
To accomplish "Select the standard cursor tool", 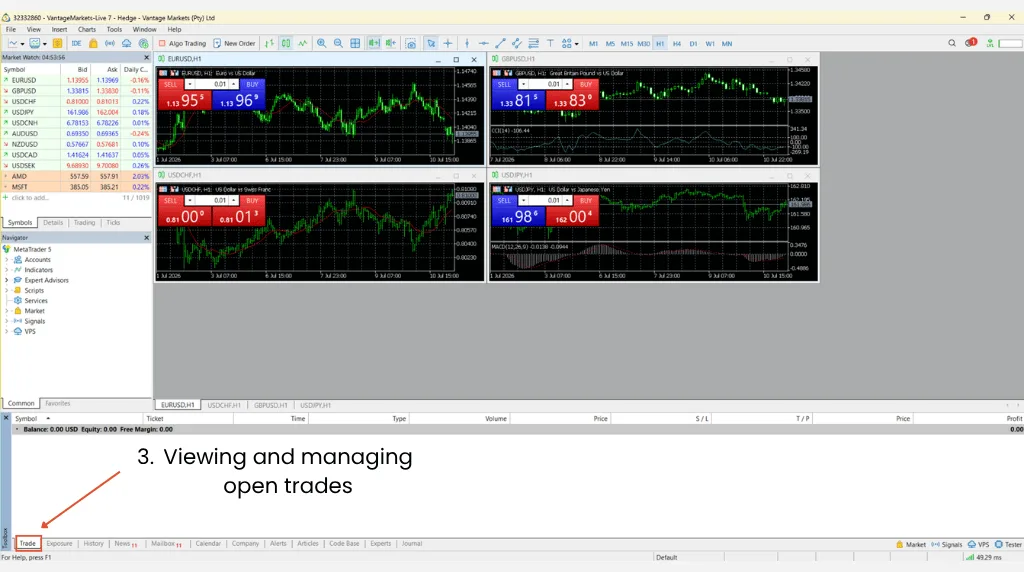I will click(431, 44).
